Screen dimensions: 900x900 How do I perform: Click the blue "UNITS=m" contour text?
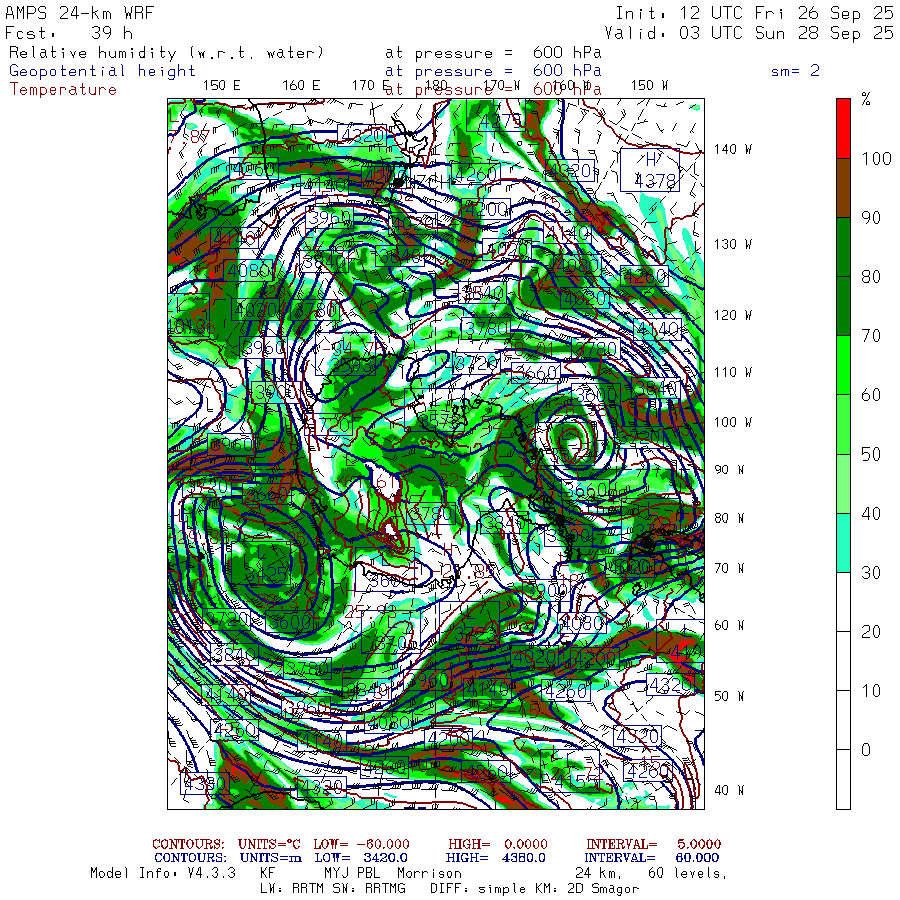tap(270, 858)
